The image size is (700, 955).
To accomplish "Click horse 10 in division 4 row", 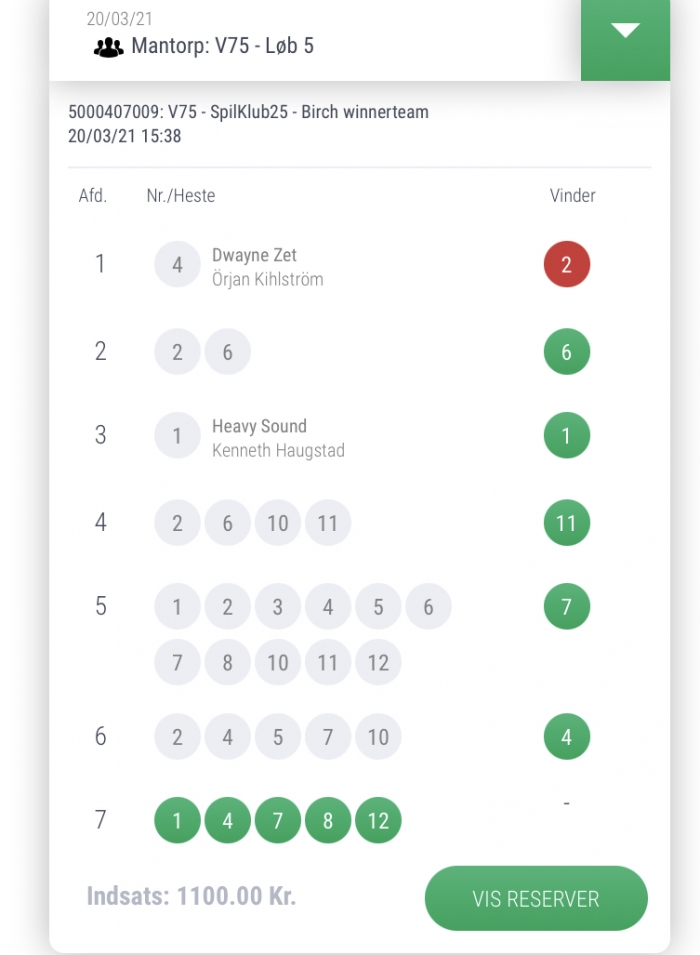I will [x=278, y=523].
